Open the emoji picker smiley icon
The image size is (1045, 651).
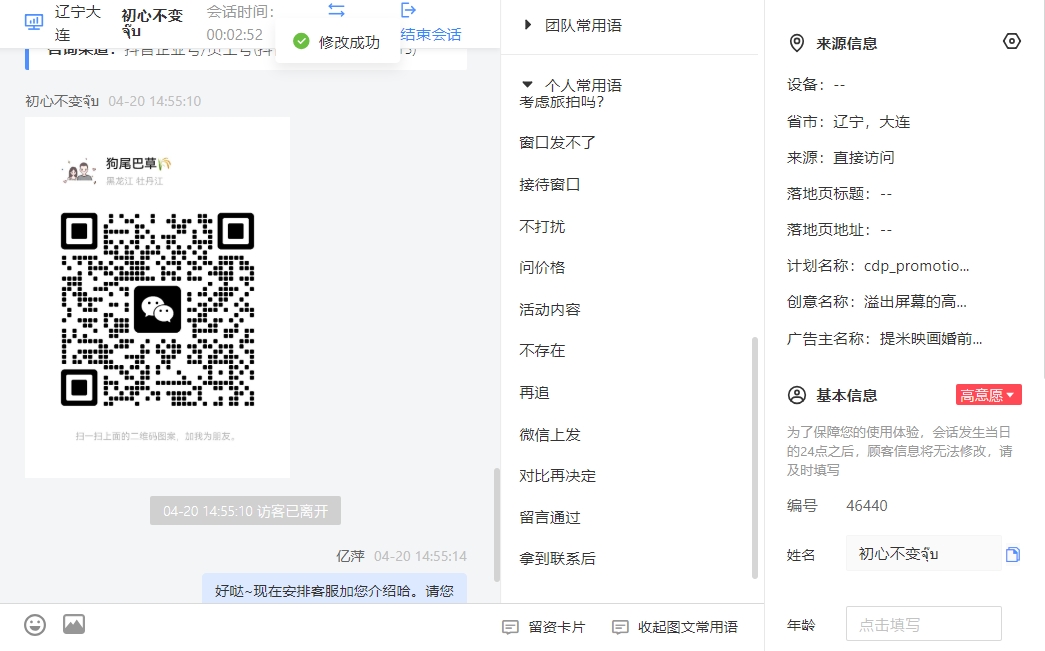point(35,625)
